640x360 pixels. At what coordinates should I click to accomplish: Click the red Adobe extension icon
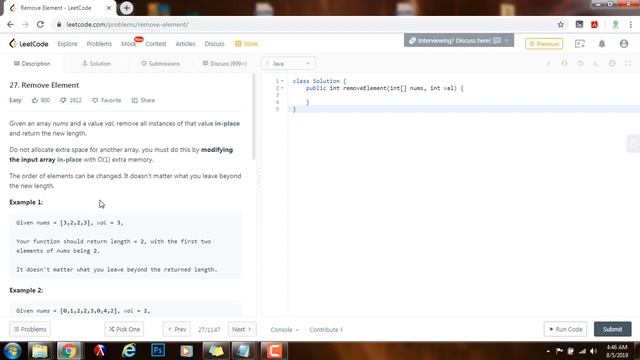tap(594, 24)
